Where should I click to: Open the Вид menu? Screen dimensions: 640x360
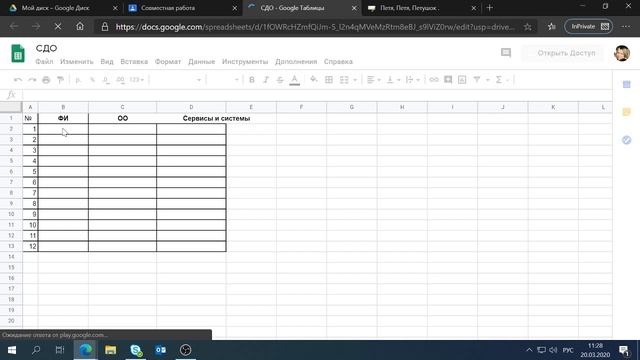click(107, 62)
